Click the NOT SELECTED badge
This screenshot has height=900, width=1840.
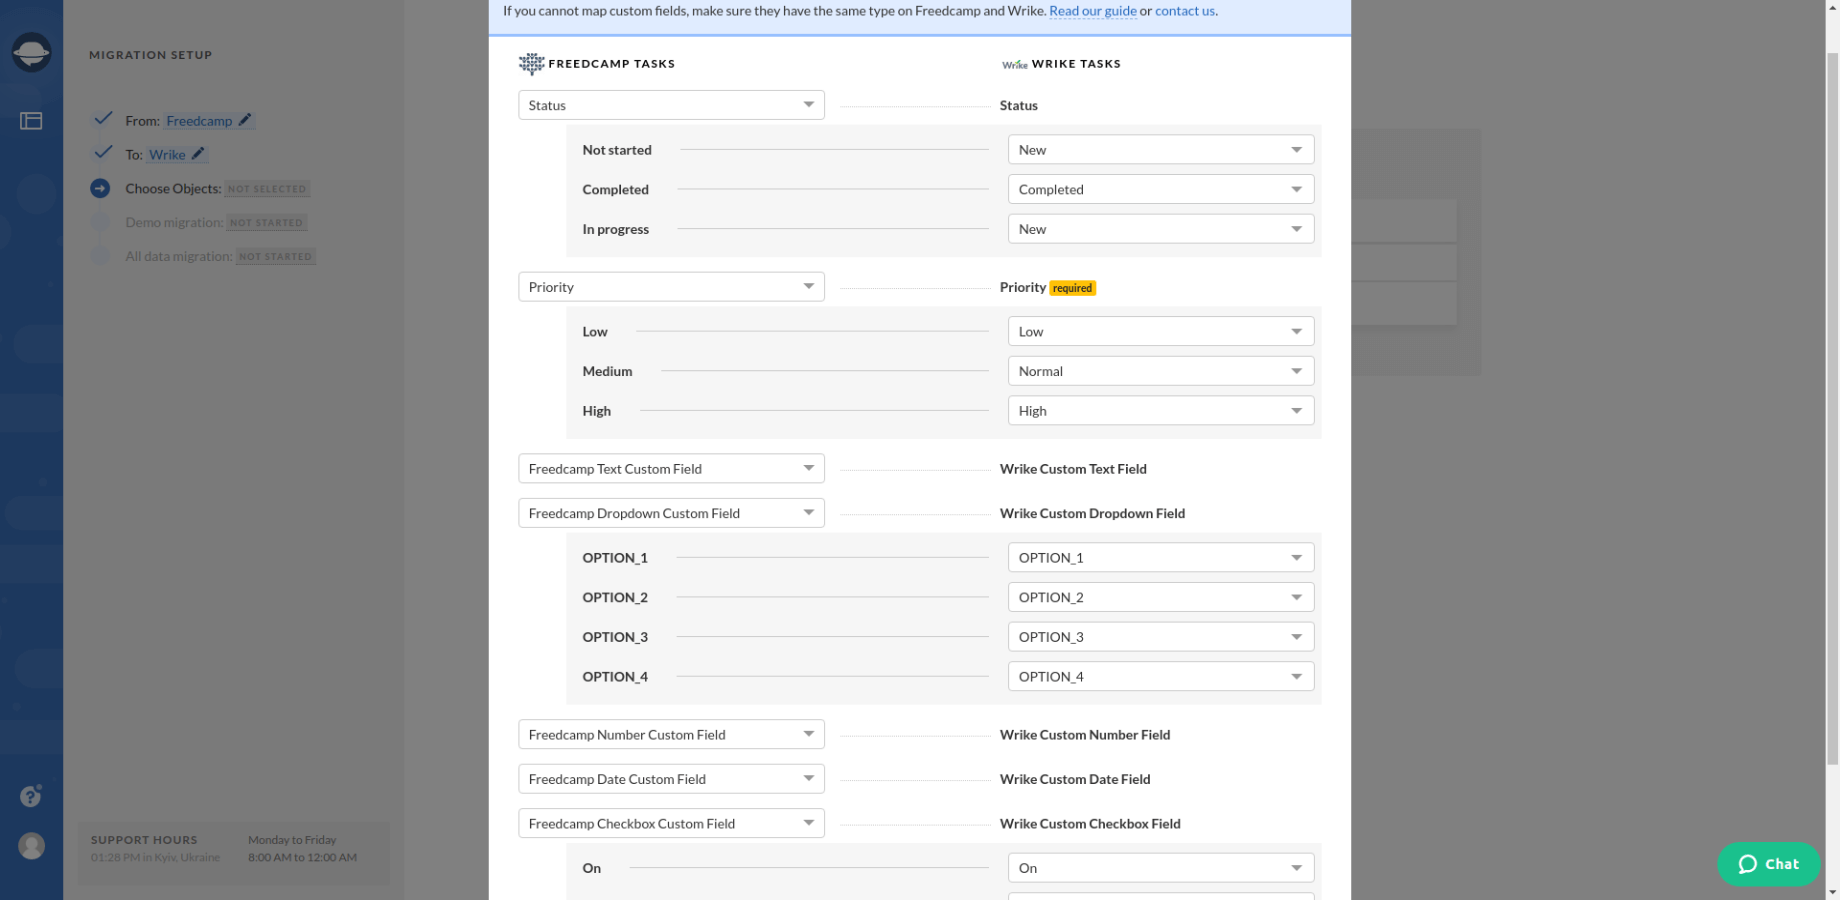tap(267, 189)
